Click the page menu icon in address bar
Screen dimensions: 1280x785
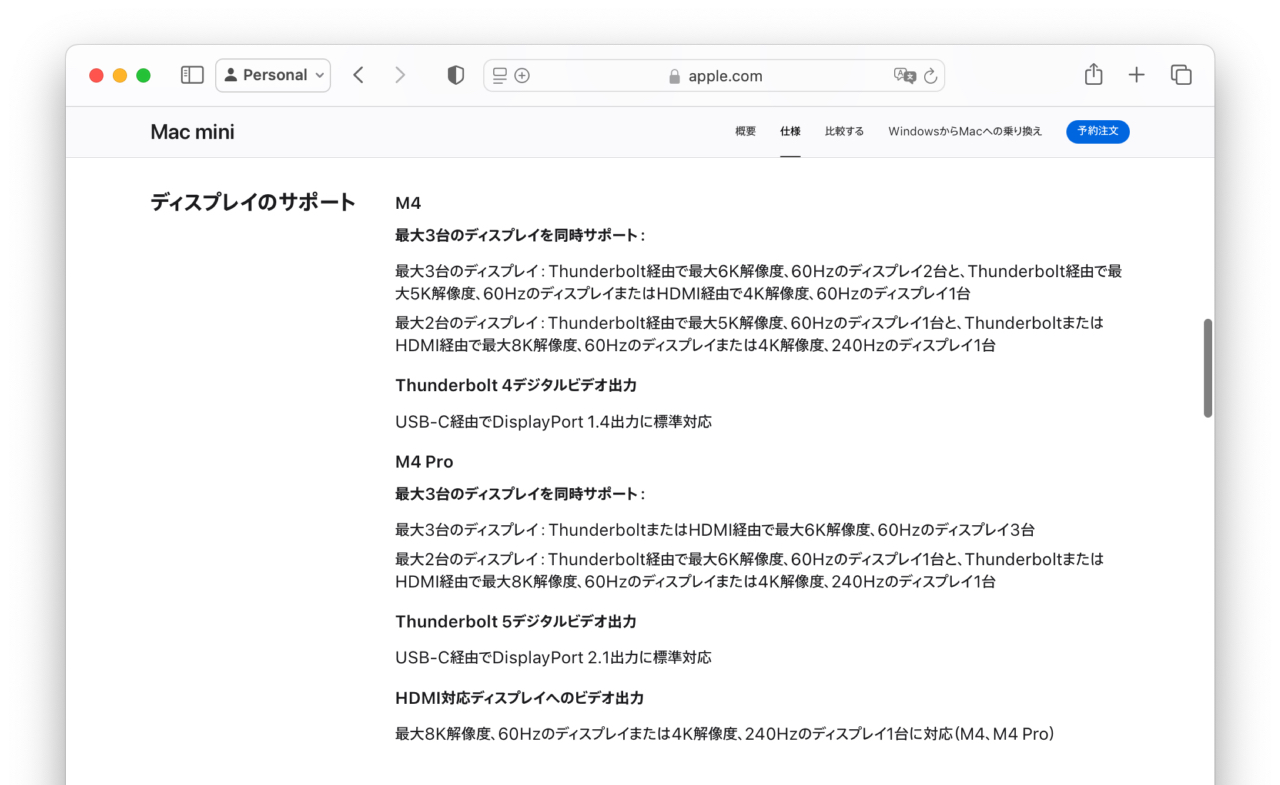coord(500,75)
